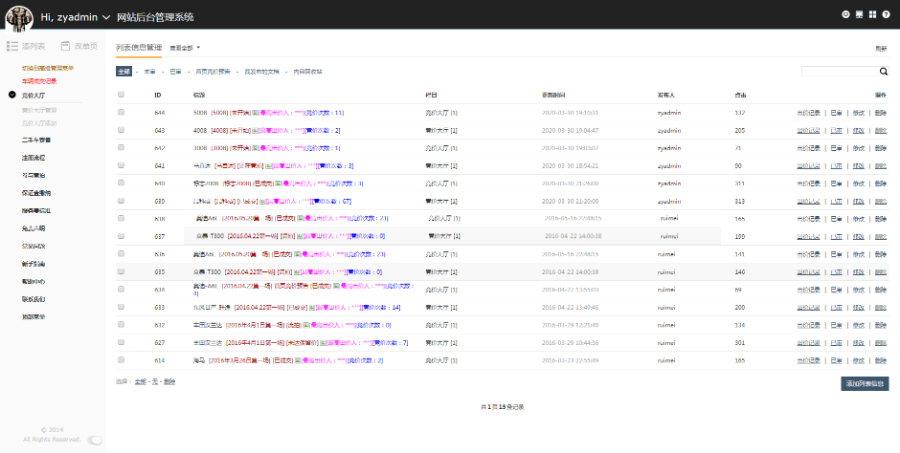Collapse the black circle arrow beside 竞价大厅
This screenshot has width=900, height=453.
12,95
